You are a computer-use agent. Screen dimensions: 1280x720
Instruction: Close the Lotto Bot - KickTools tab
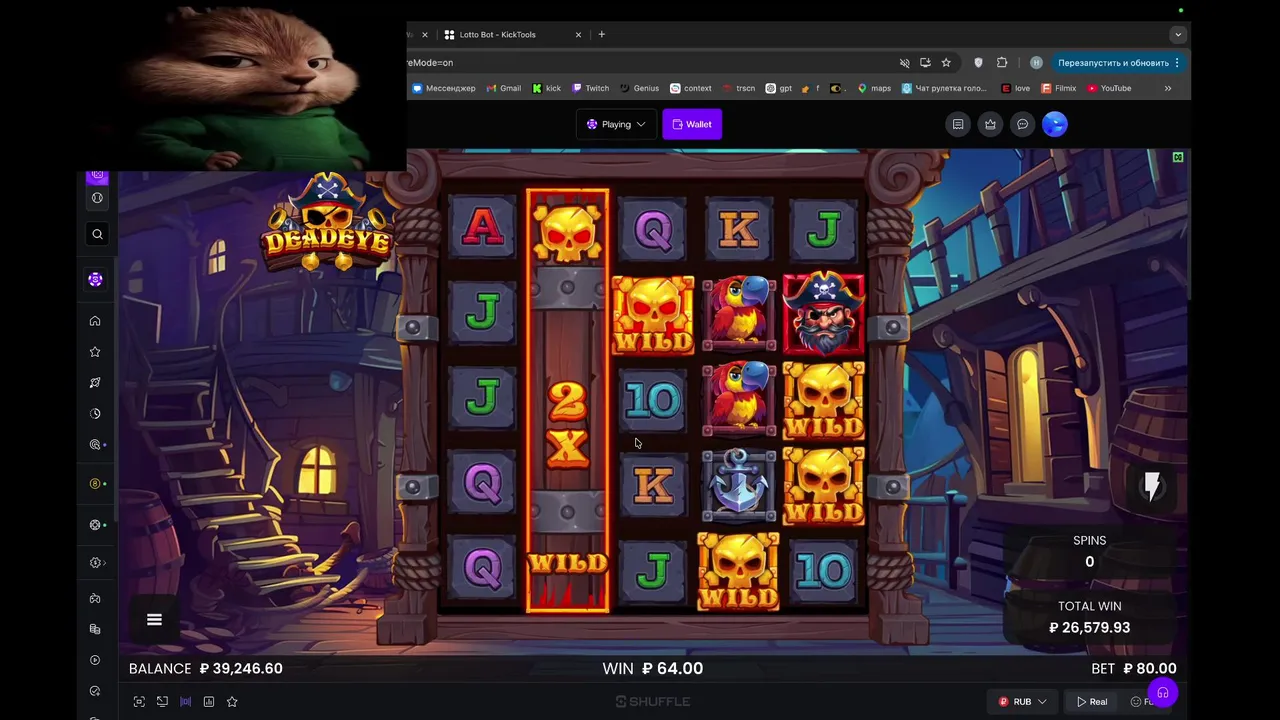pyautogui.click(x=578, y=35)
